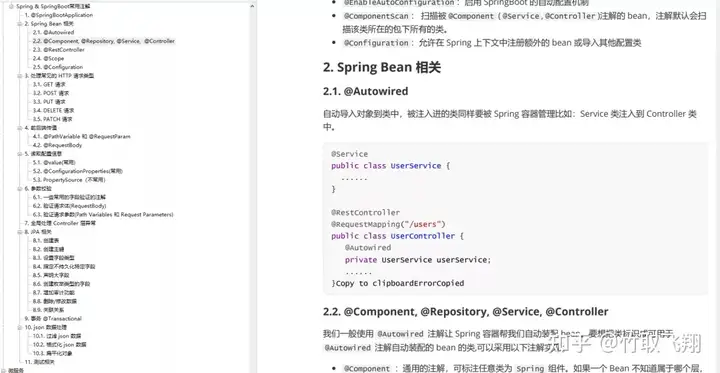
Task: Open outline entry '3.3. PUT'
Action: [x=49, y=102]
